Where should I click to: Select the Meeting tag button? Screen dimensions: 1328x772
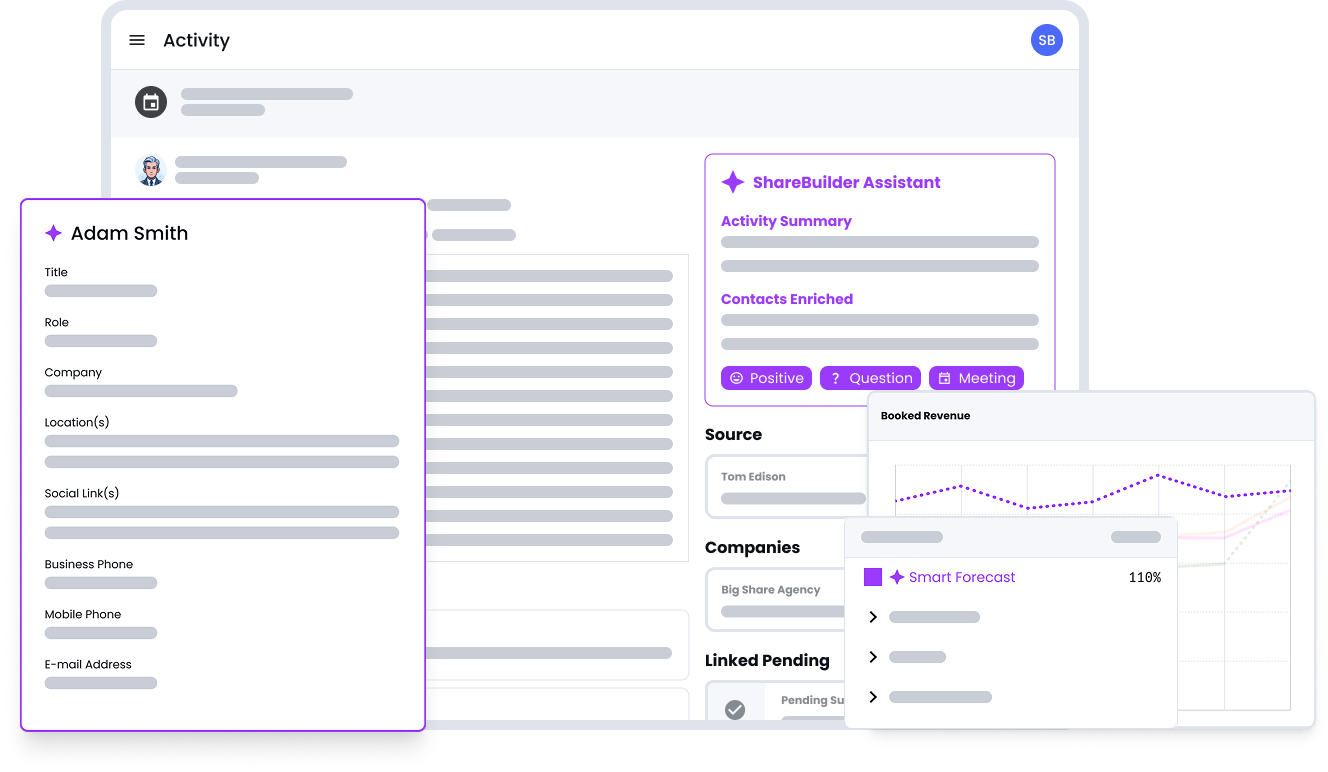976,378
